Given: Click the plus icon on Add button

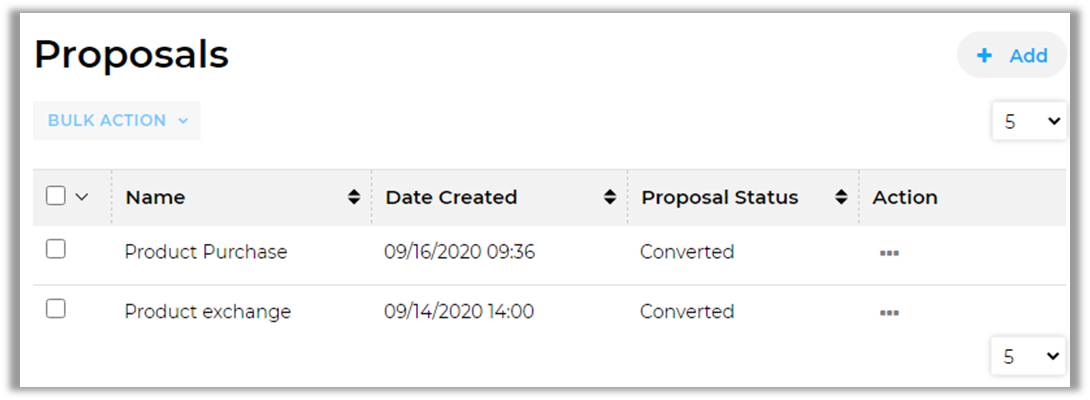Looking at the screenshot, I should click(985, 56).
